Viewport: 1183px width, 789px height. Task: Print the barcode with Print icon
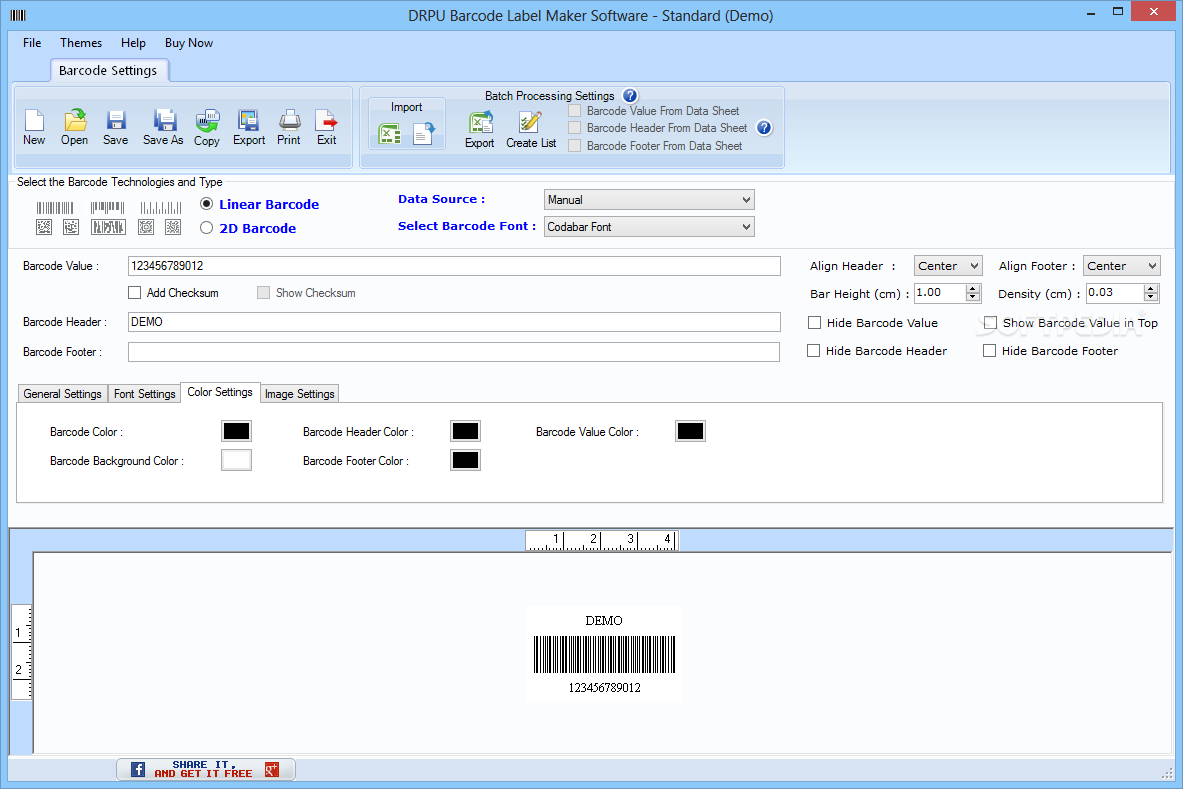pos(289,127)
